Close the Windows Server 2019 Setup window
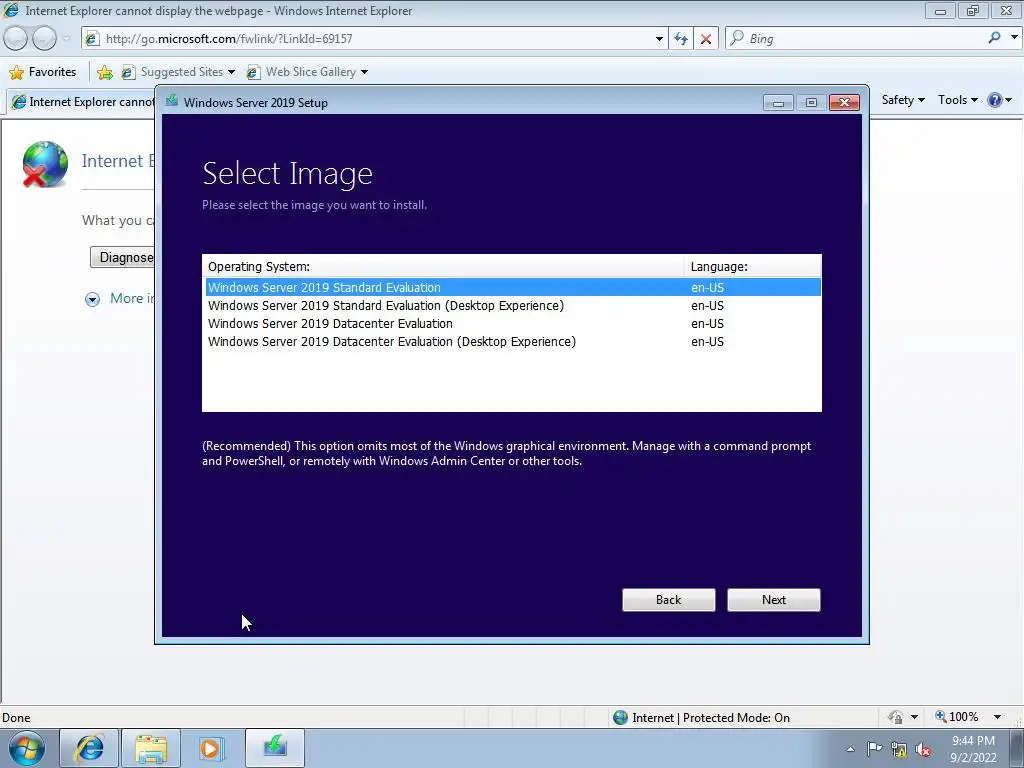Screen dimensions: 1024x768 coord(844,103)
